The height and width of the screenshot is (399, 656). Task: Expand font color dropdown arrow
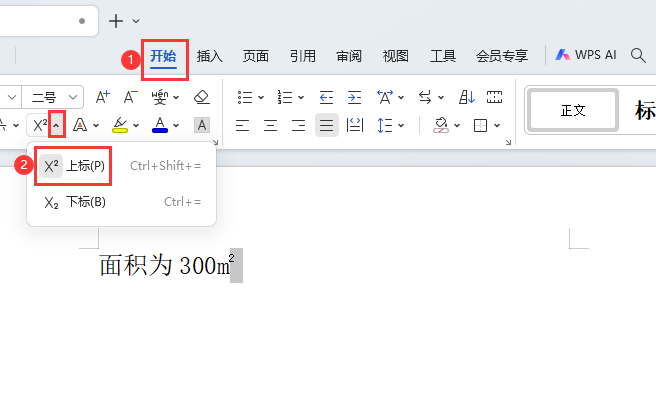(176, 125)
